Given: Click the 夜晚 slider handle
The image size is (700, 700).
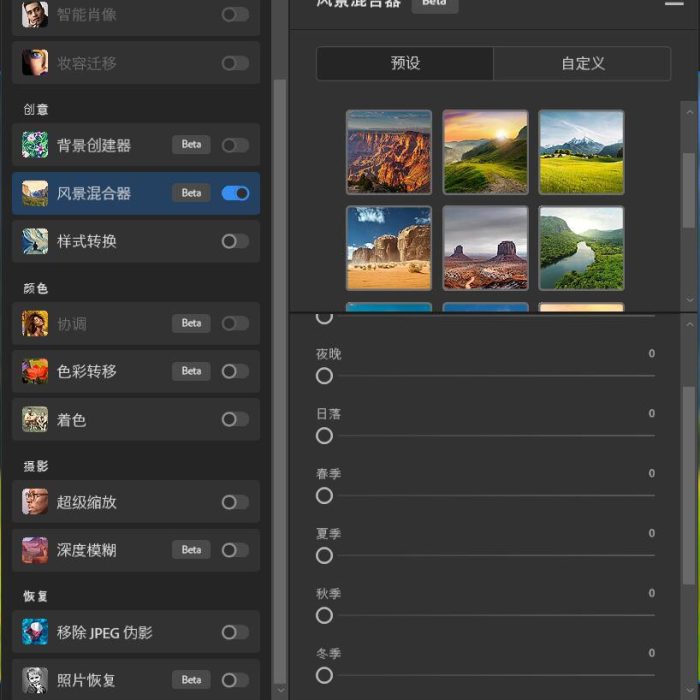Looking at the screenshot, I should click(x=324, y=376).
